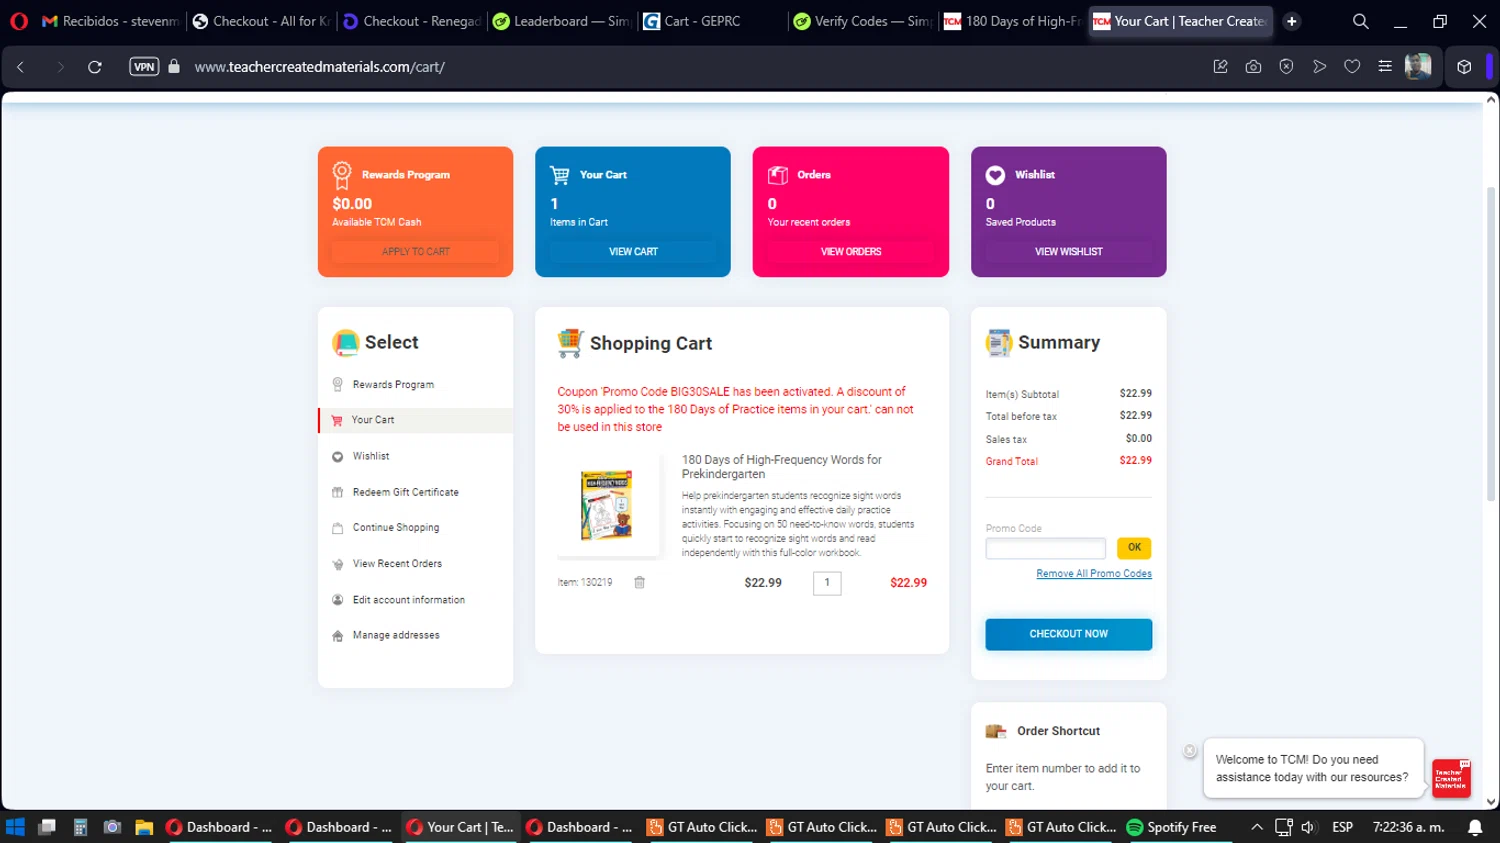Switch to Checkout - Renegade tab

(x=411, y=21)
